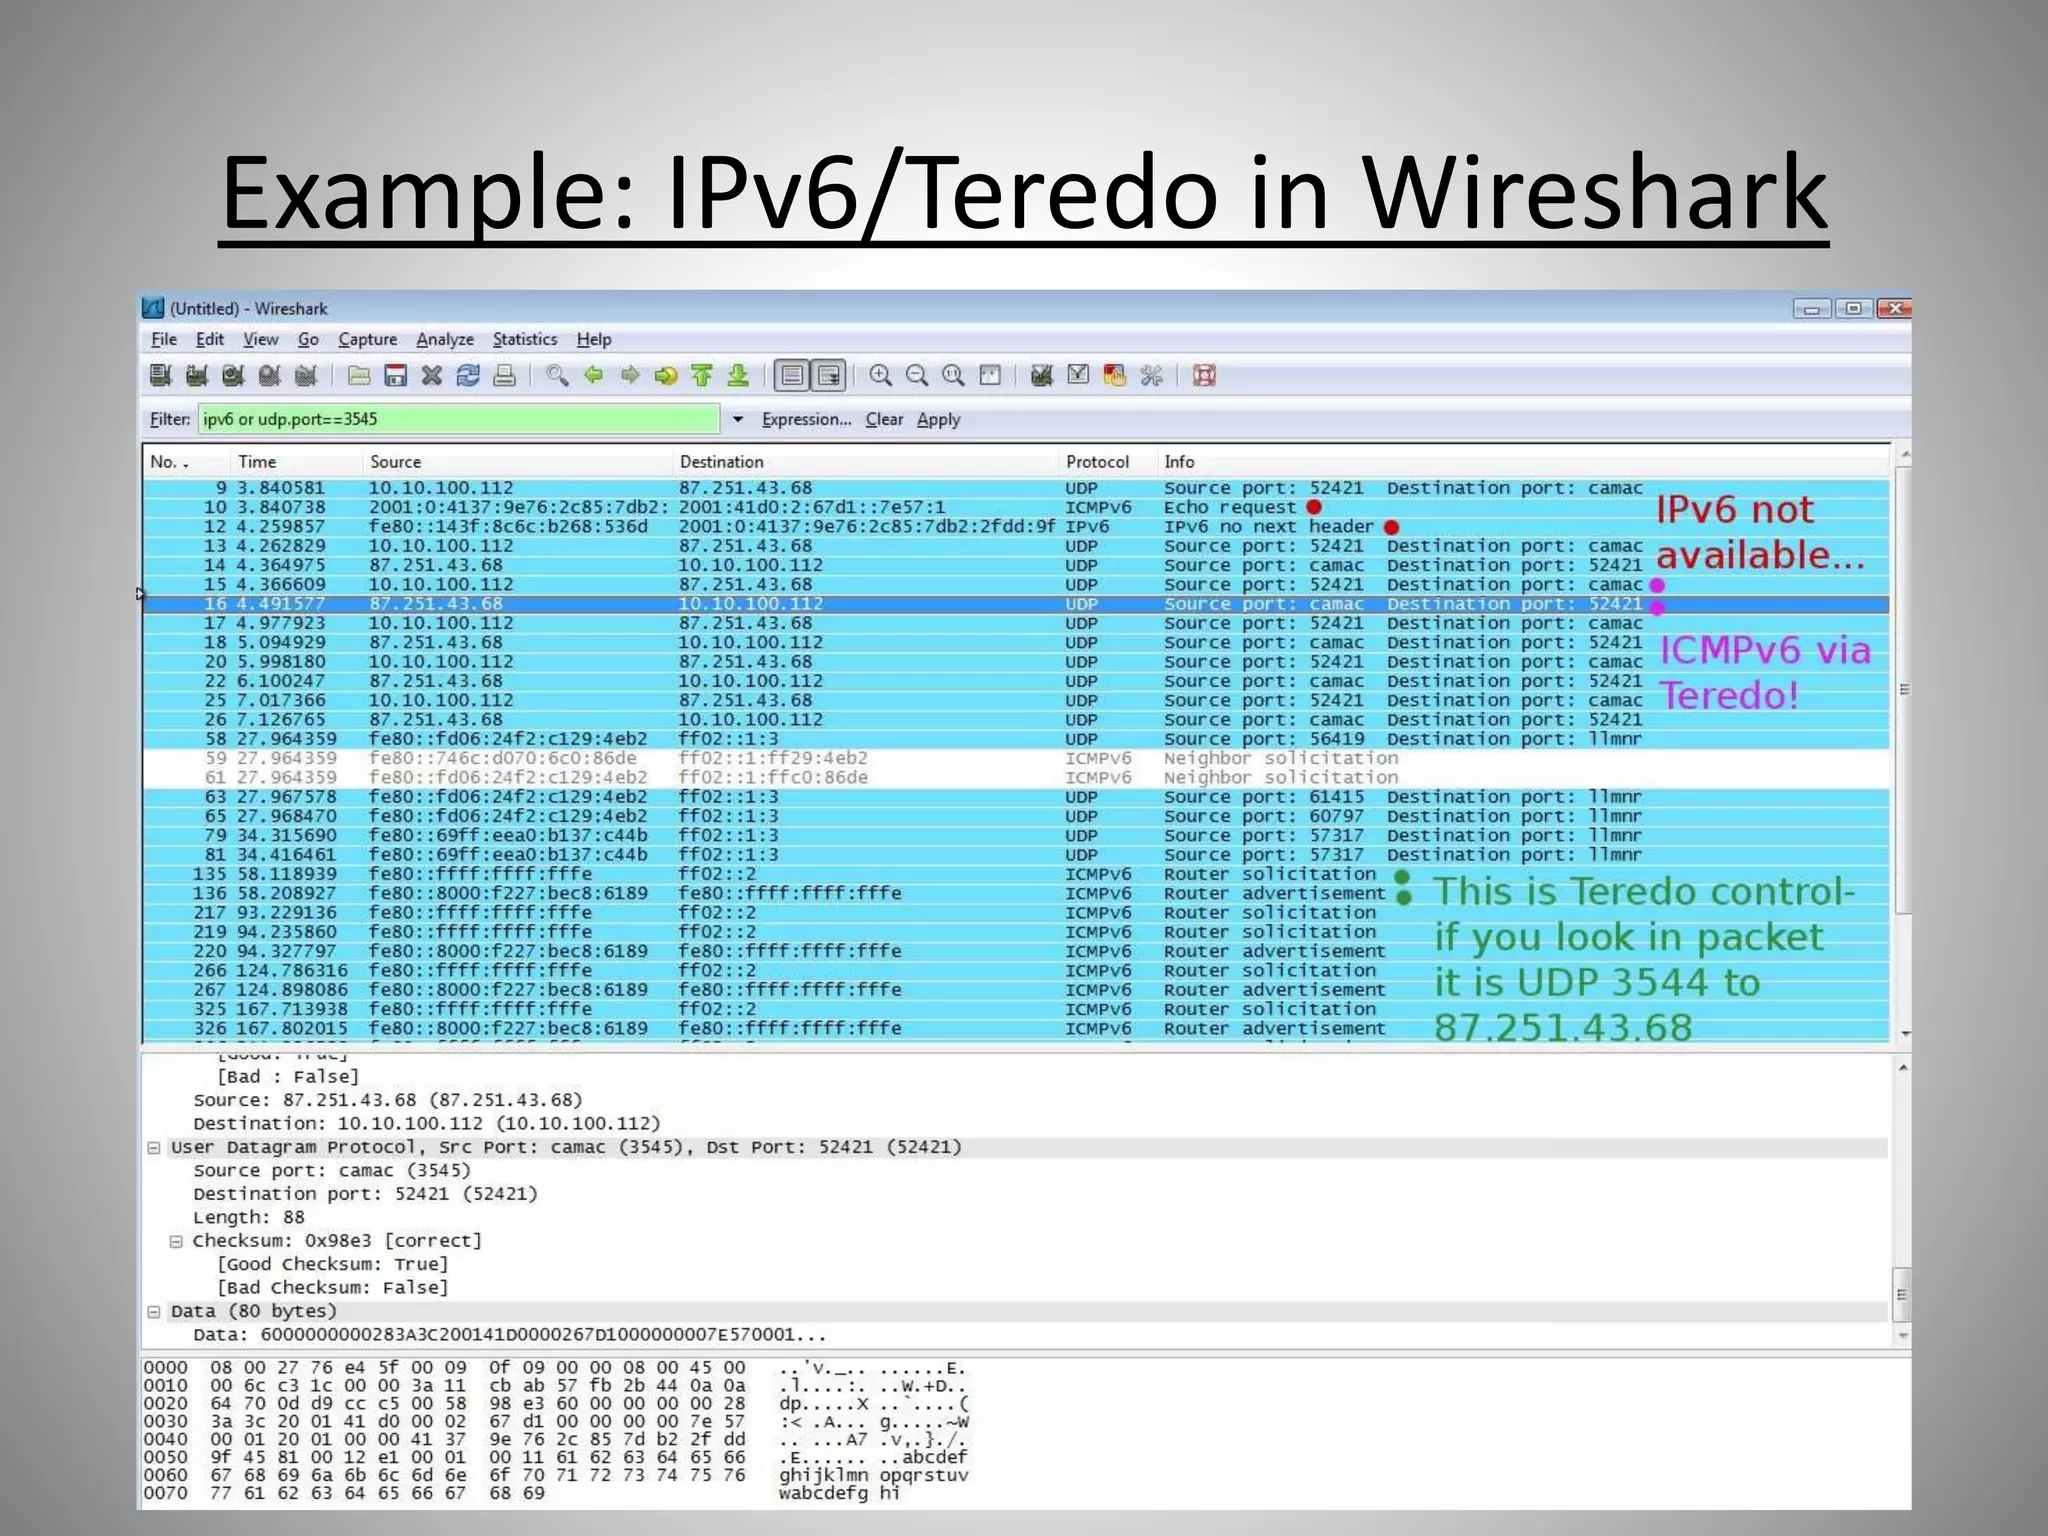Open the Capture menu
Image resolution: width=2048 pixels, height=1536 pixels.
click(x=368, y=340)
